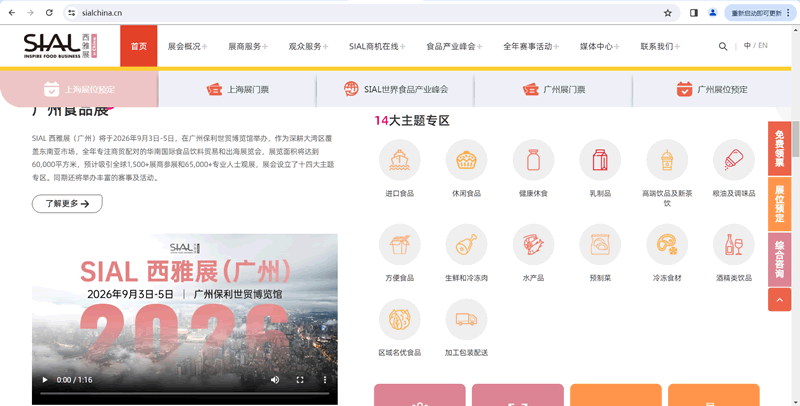Open video more options menu

(324, 380)
